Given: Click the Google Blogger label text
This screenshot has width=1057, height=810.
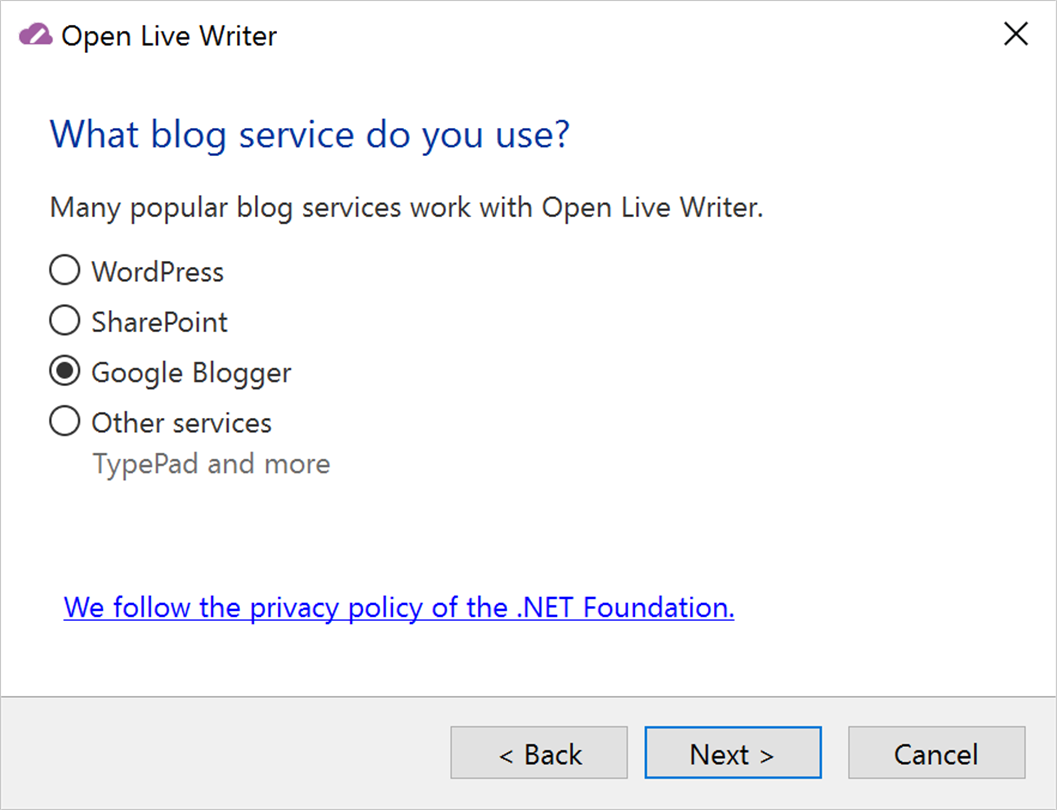Looking at the screenshot, I should click(x=191, y=373).
